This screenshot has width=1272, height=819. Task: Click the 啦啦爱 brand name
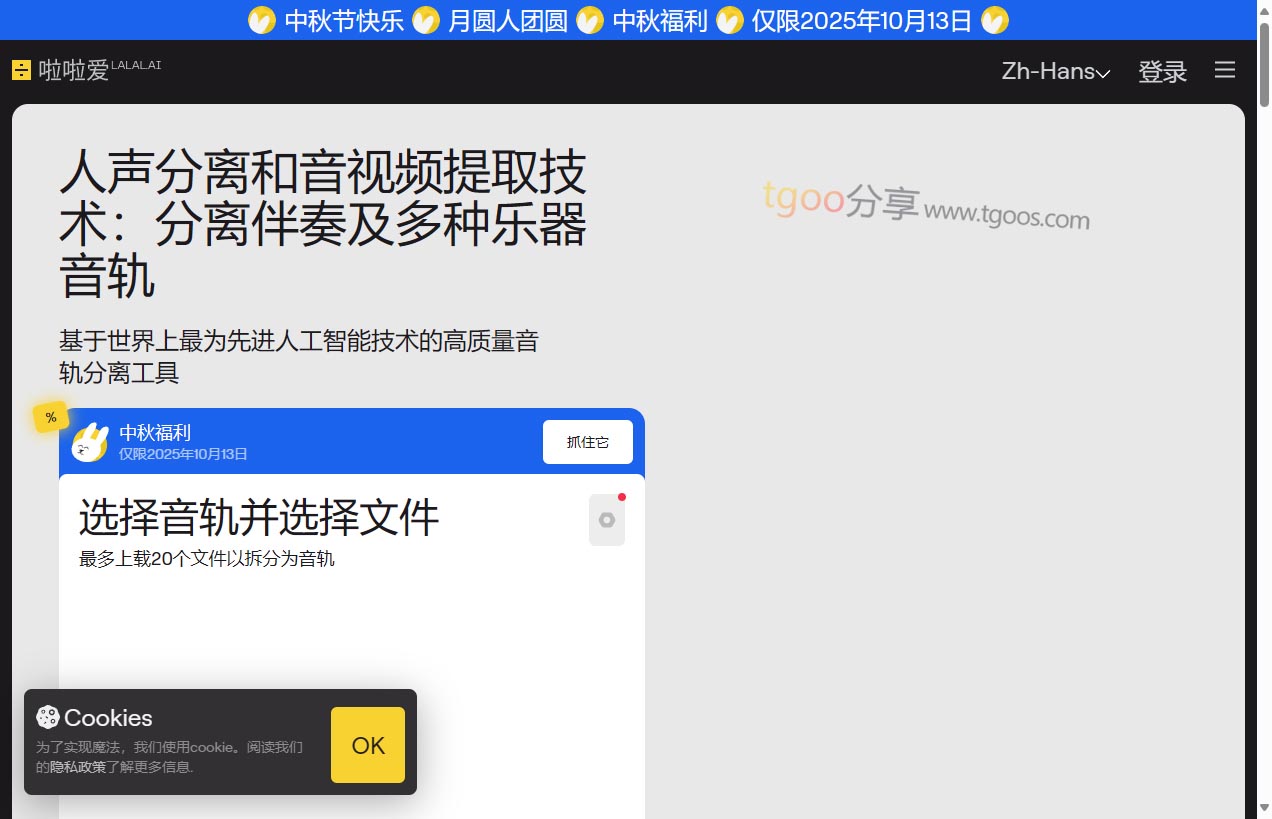coord(73,70)
